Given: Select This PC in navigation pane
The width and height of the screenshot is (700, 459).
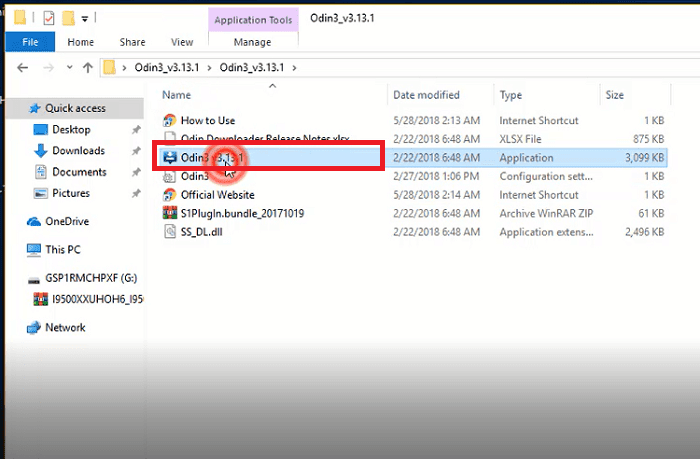Looking at the screenshot, I should point(63,249).
